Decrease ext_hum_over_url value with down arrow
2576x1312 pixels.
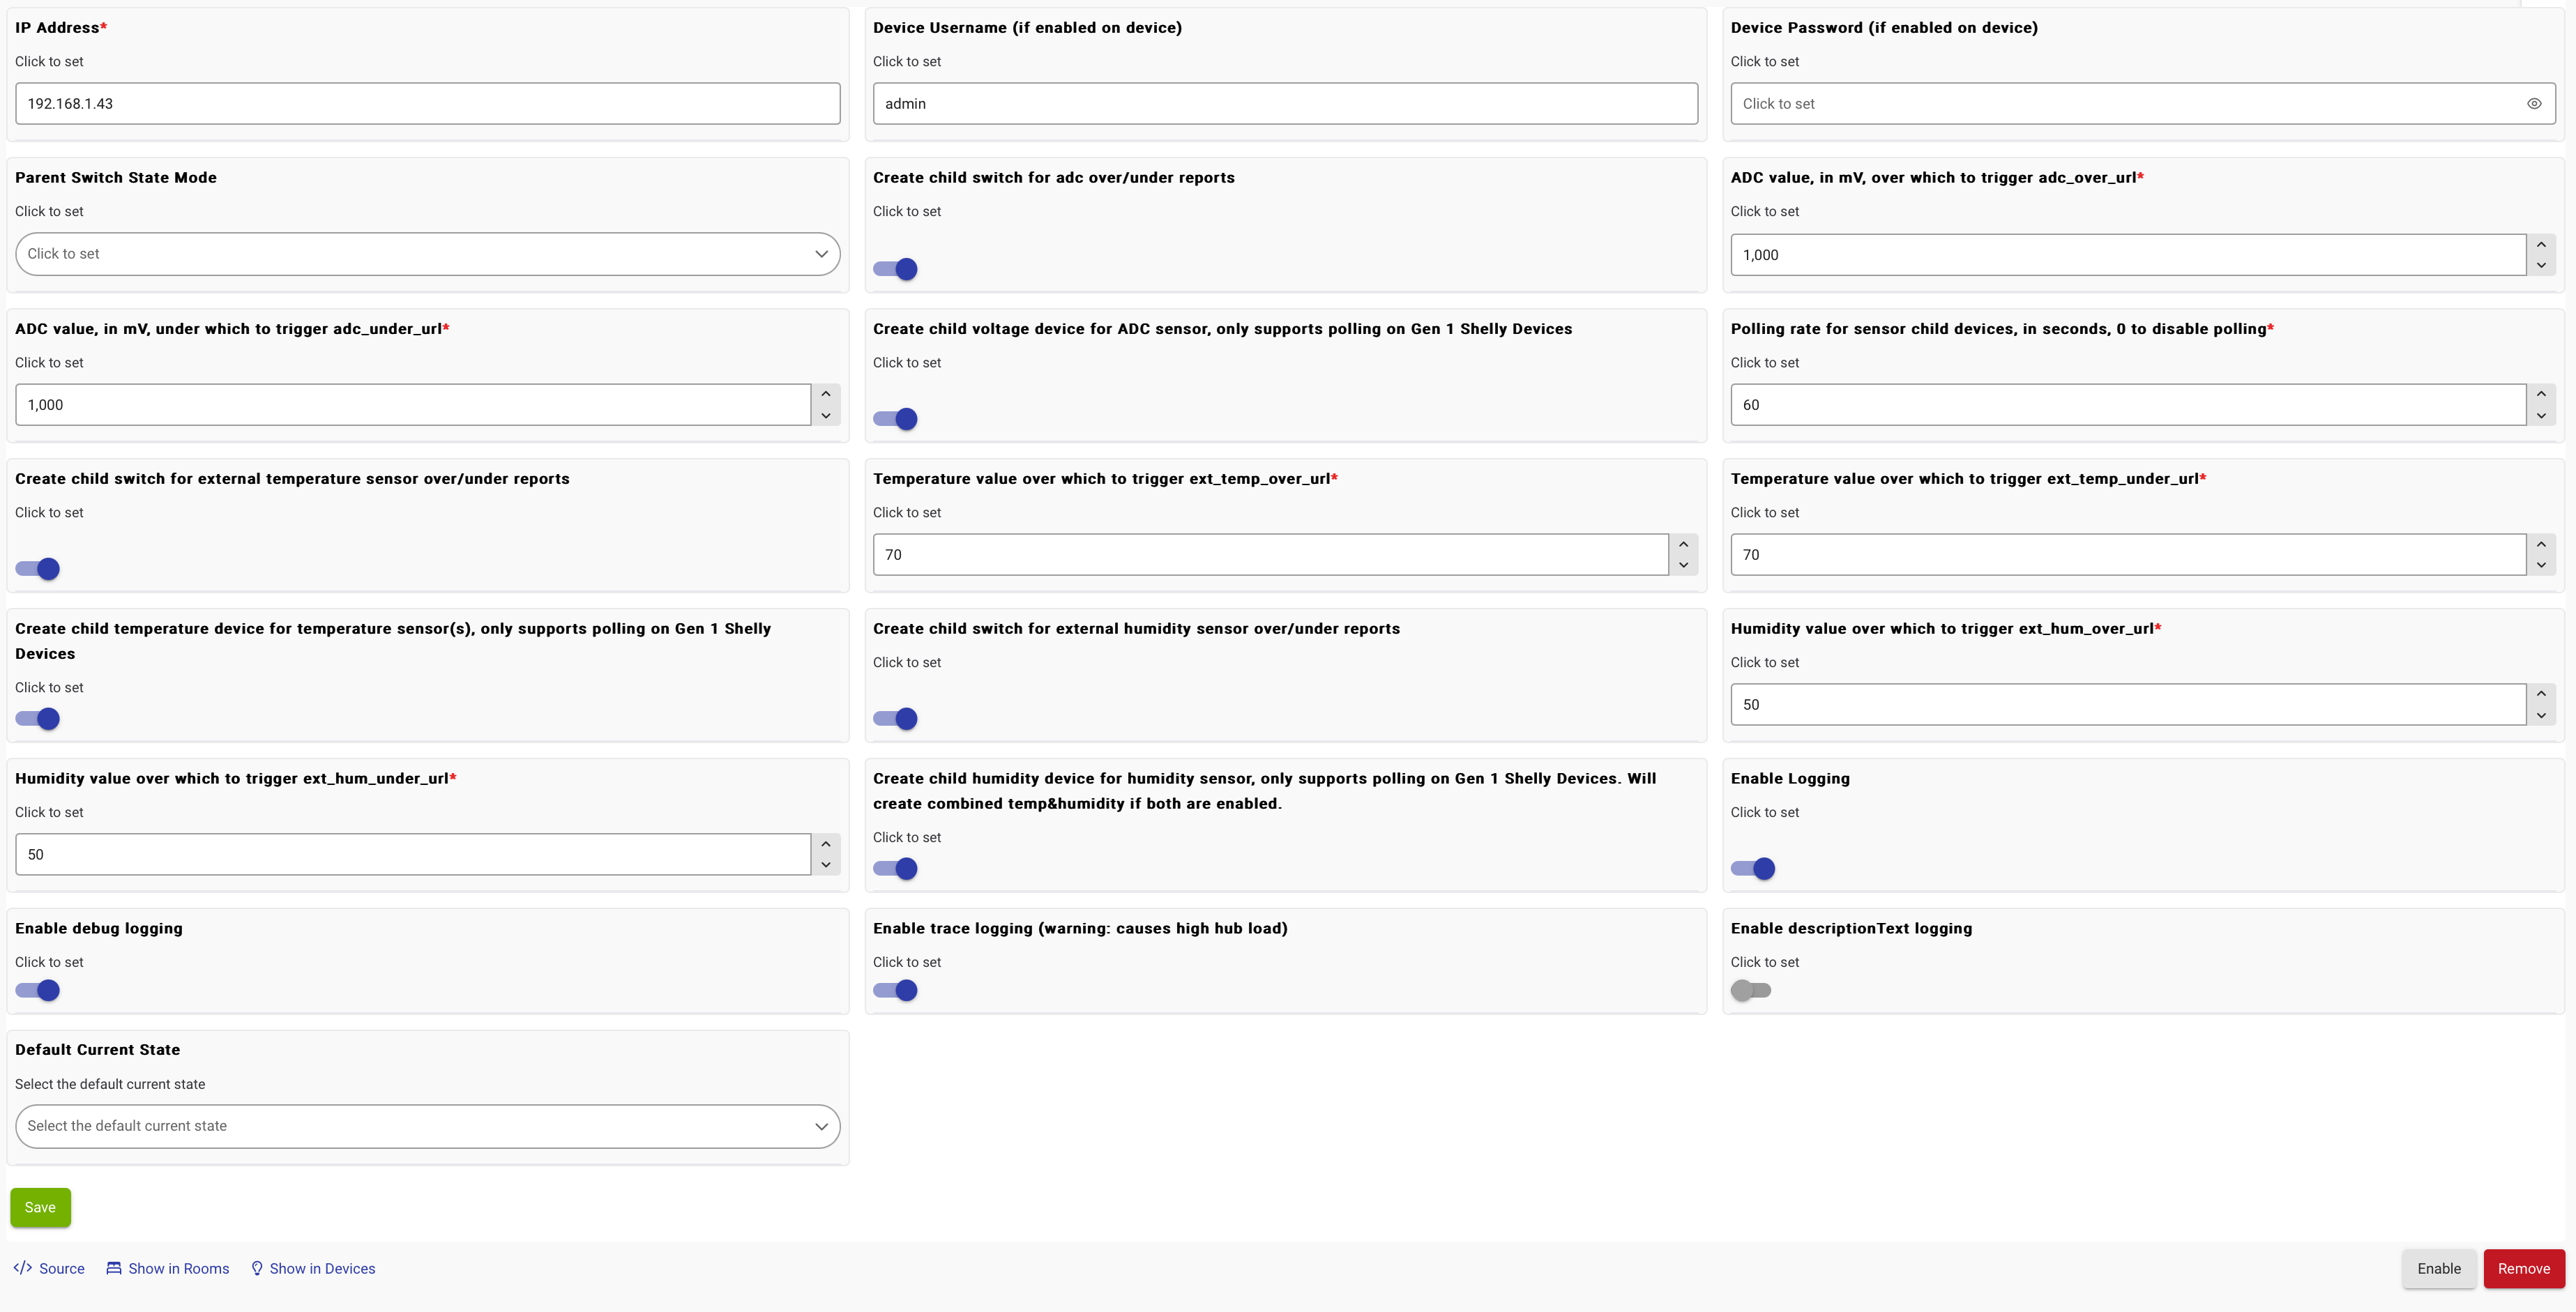[x=2540, y=716]
